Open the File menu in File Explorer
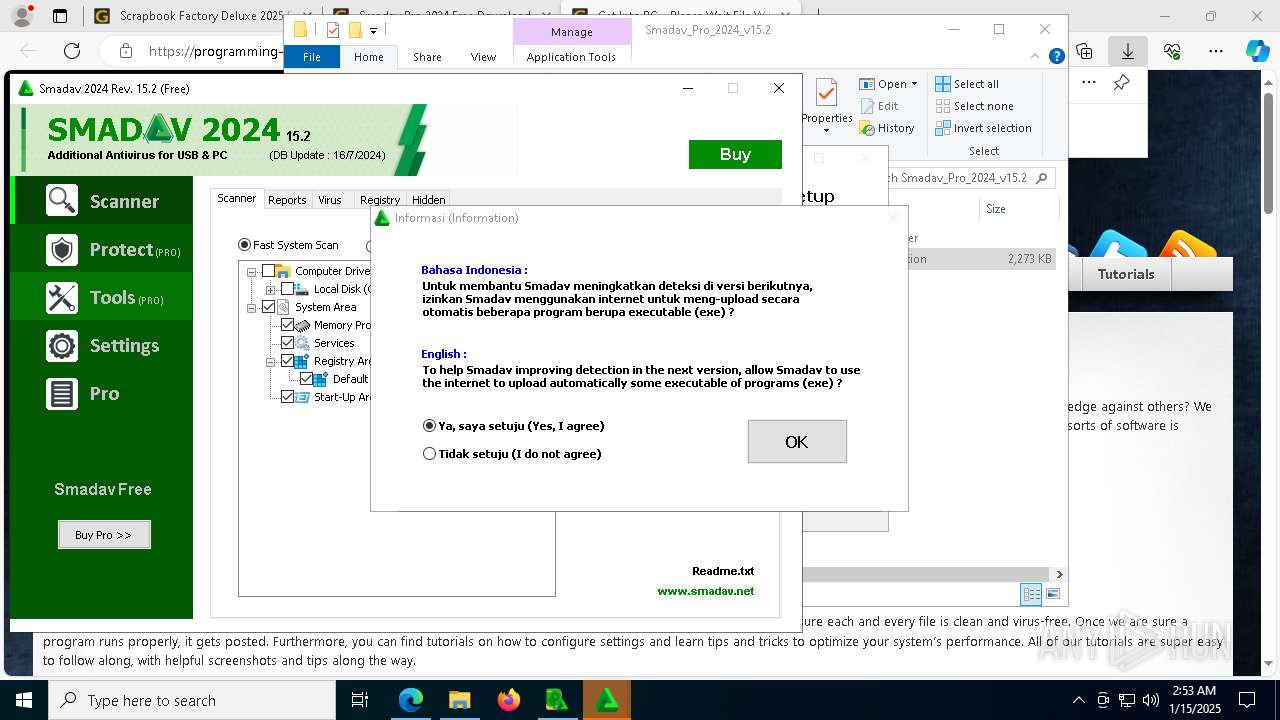Screen dimensions: 1280x720 tap(312, 57)
